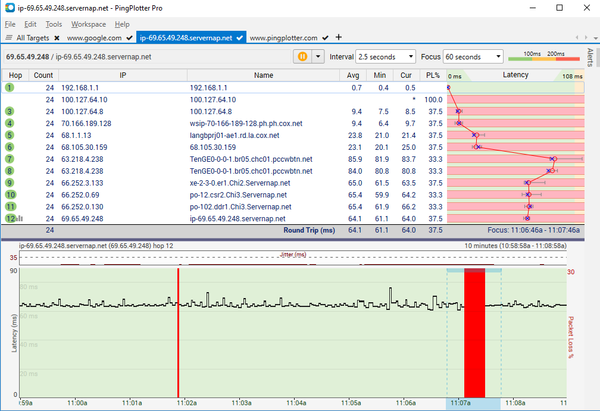Add a new target tab with plus

(x=338, y=37)
